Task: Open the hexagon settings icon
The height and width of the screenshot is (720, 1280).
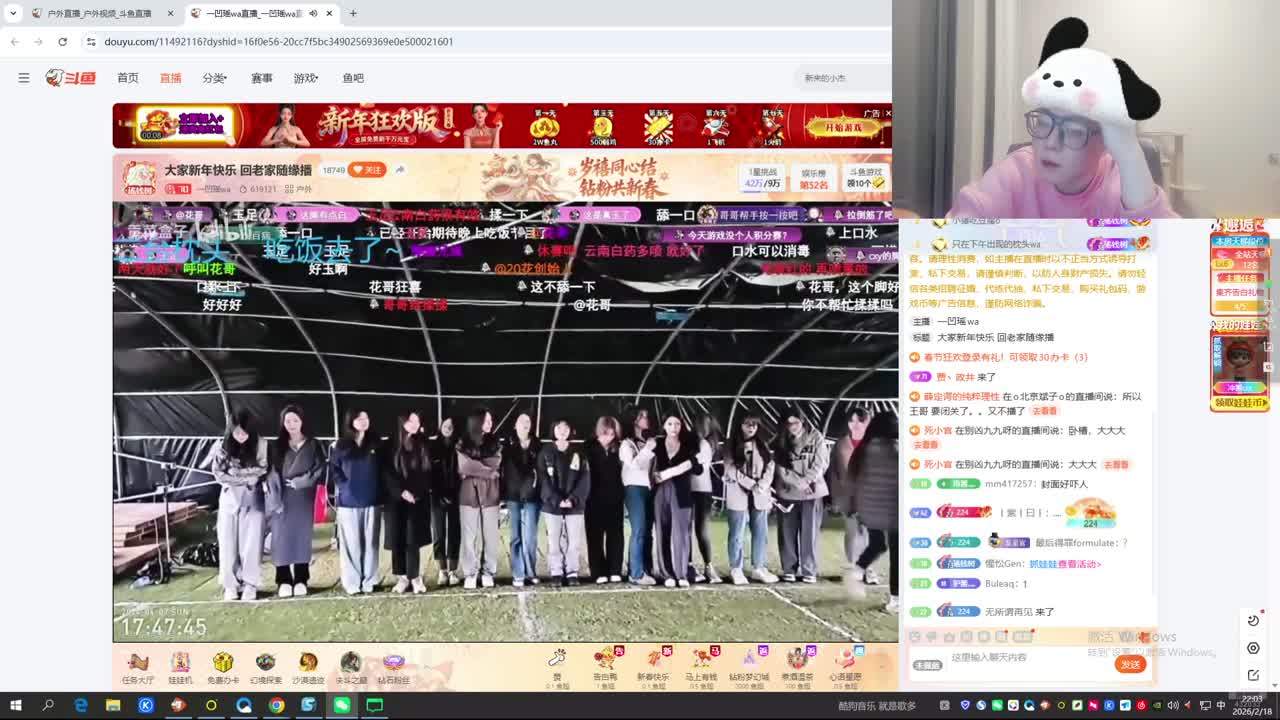Action: click(x=1253, y=648)
